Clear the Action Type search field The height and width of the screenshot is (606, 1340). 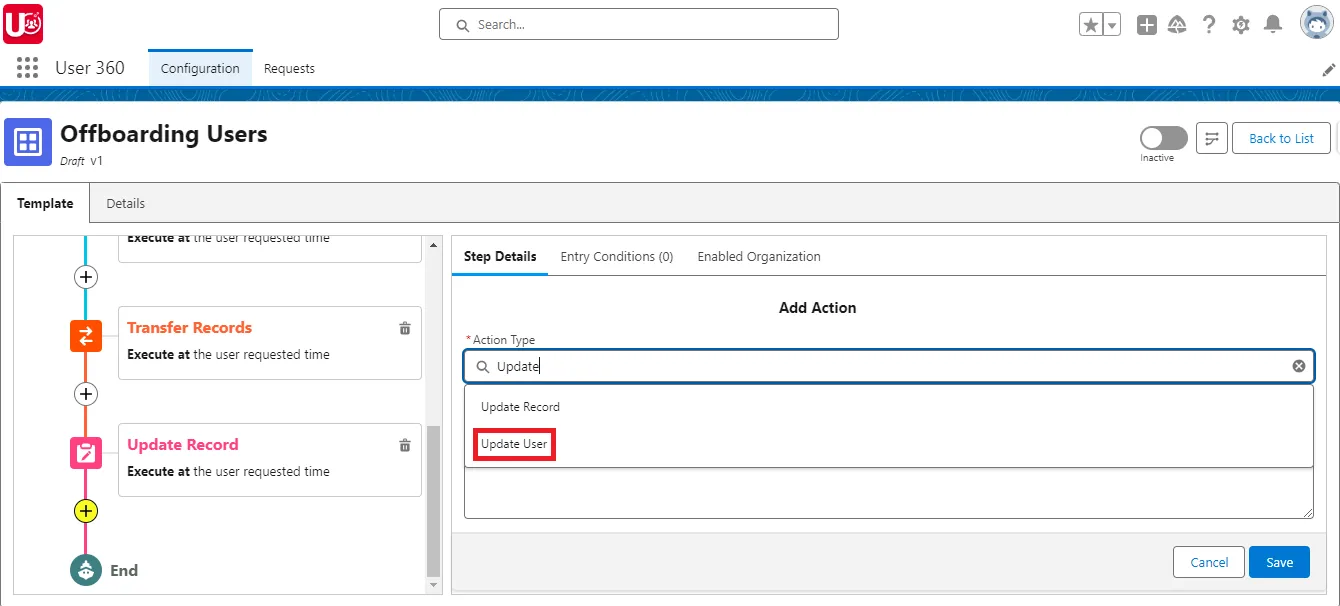[x=1299, y=365]
